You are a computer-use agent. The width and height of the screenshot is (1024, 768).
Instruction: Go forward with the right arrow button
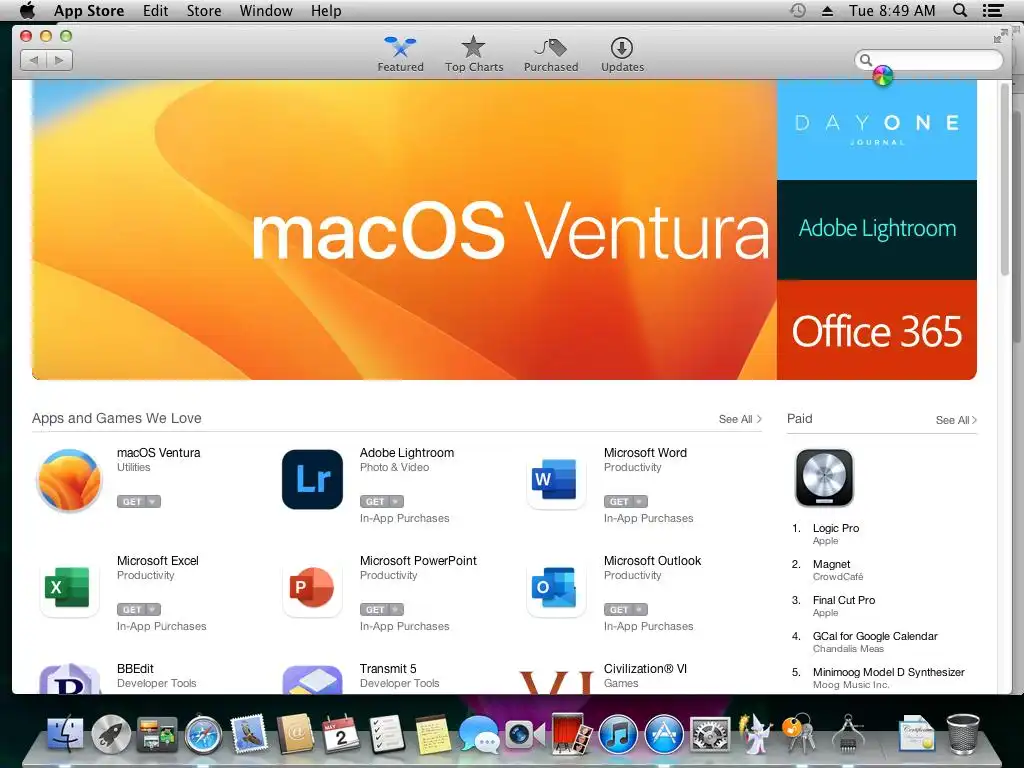click(59, 60)
